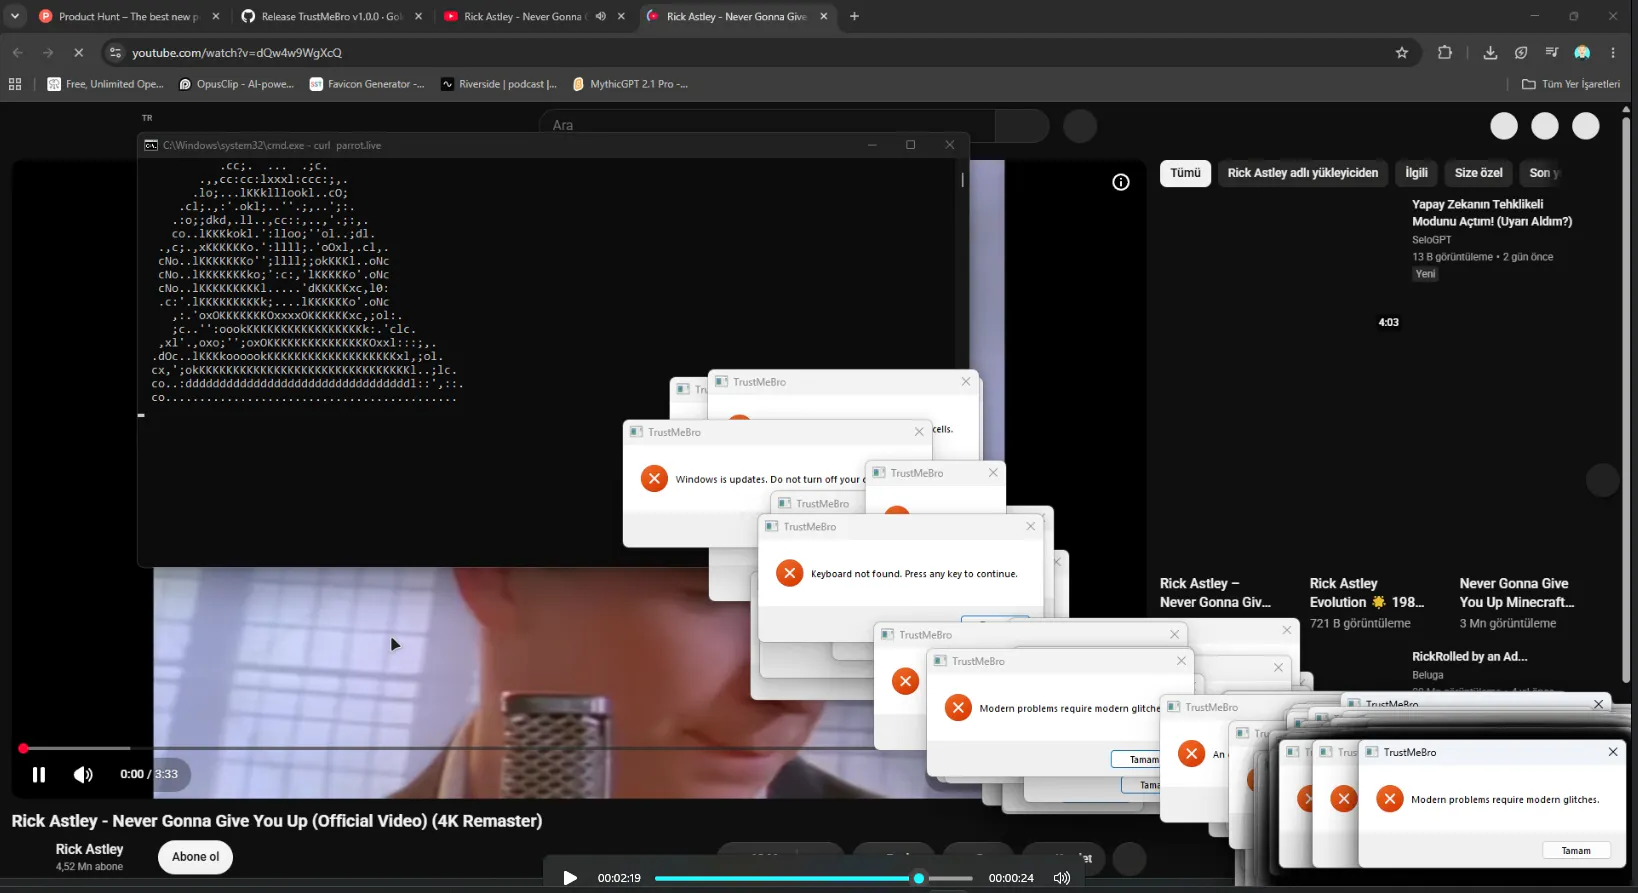The image size is (1638, 893).
Task: Select the Rick Astley adlı yükleyiciden chip
Action: click(x=1302, y=173)
